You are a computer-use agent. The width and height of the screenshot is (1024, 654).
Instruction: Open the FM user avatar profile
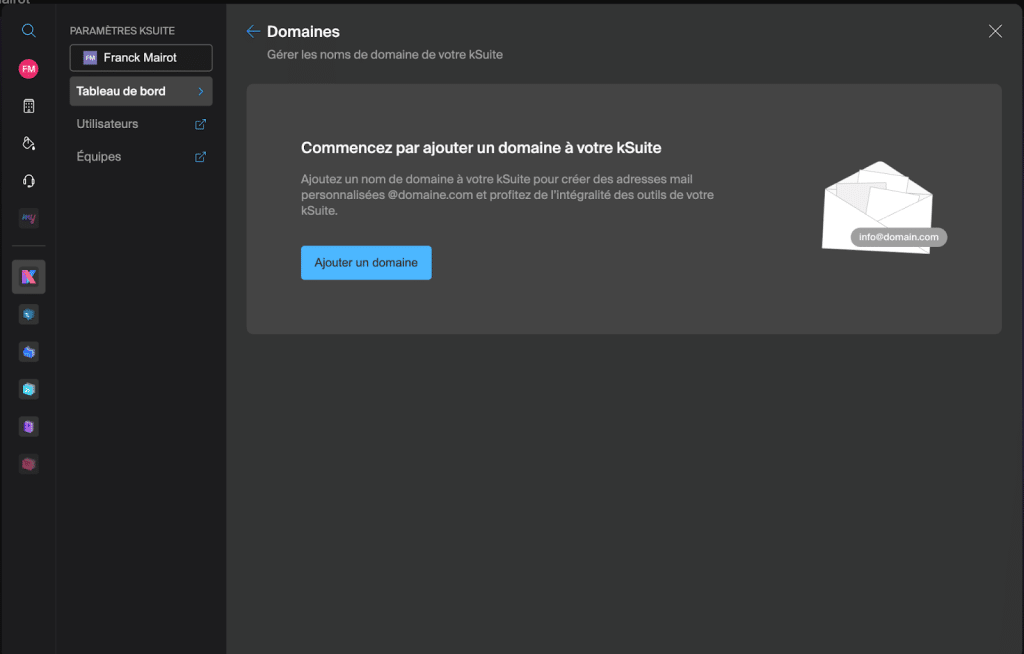(x=28, y=68)
